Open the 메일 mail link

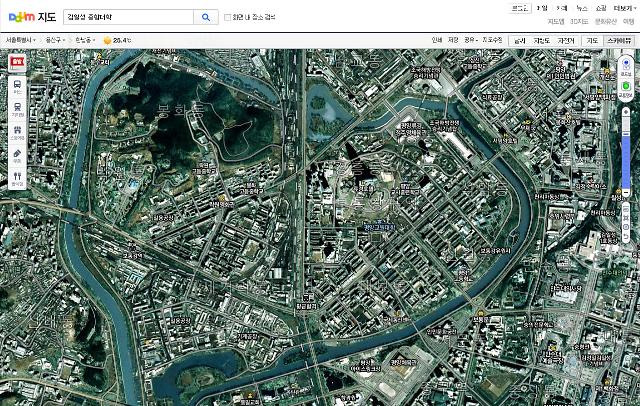pos(542,8)
